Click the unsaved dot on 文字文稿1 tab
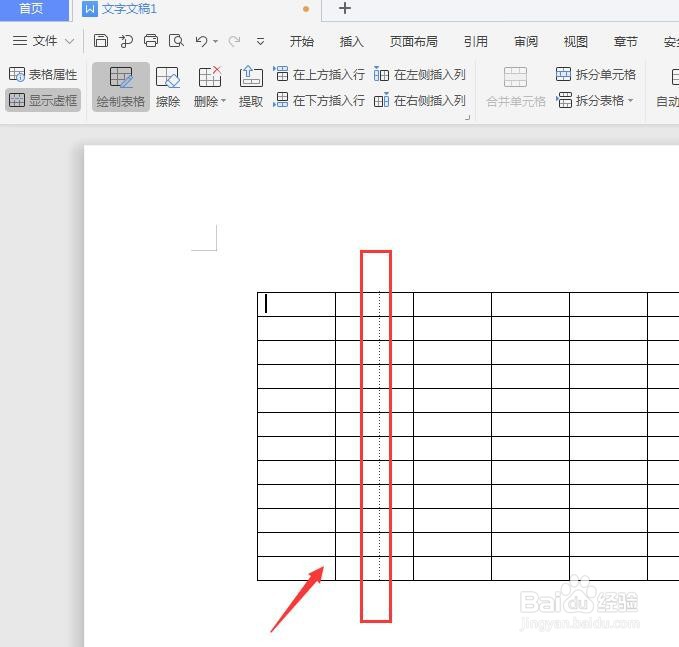679x647 pixels. [306, 9]
